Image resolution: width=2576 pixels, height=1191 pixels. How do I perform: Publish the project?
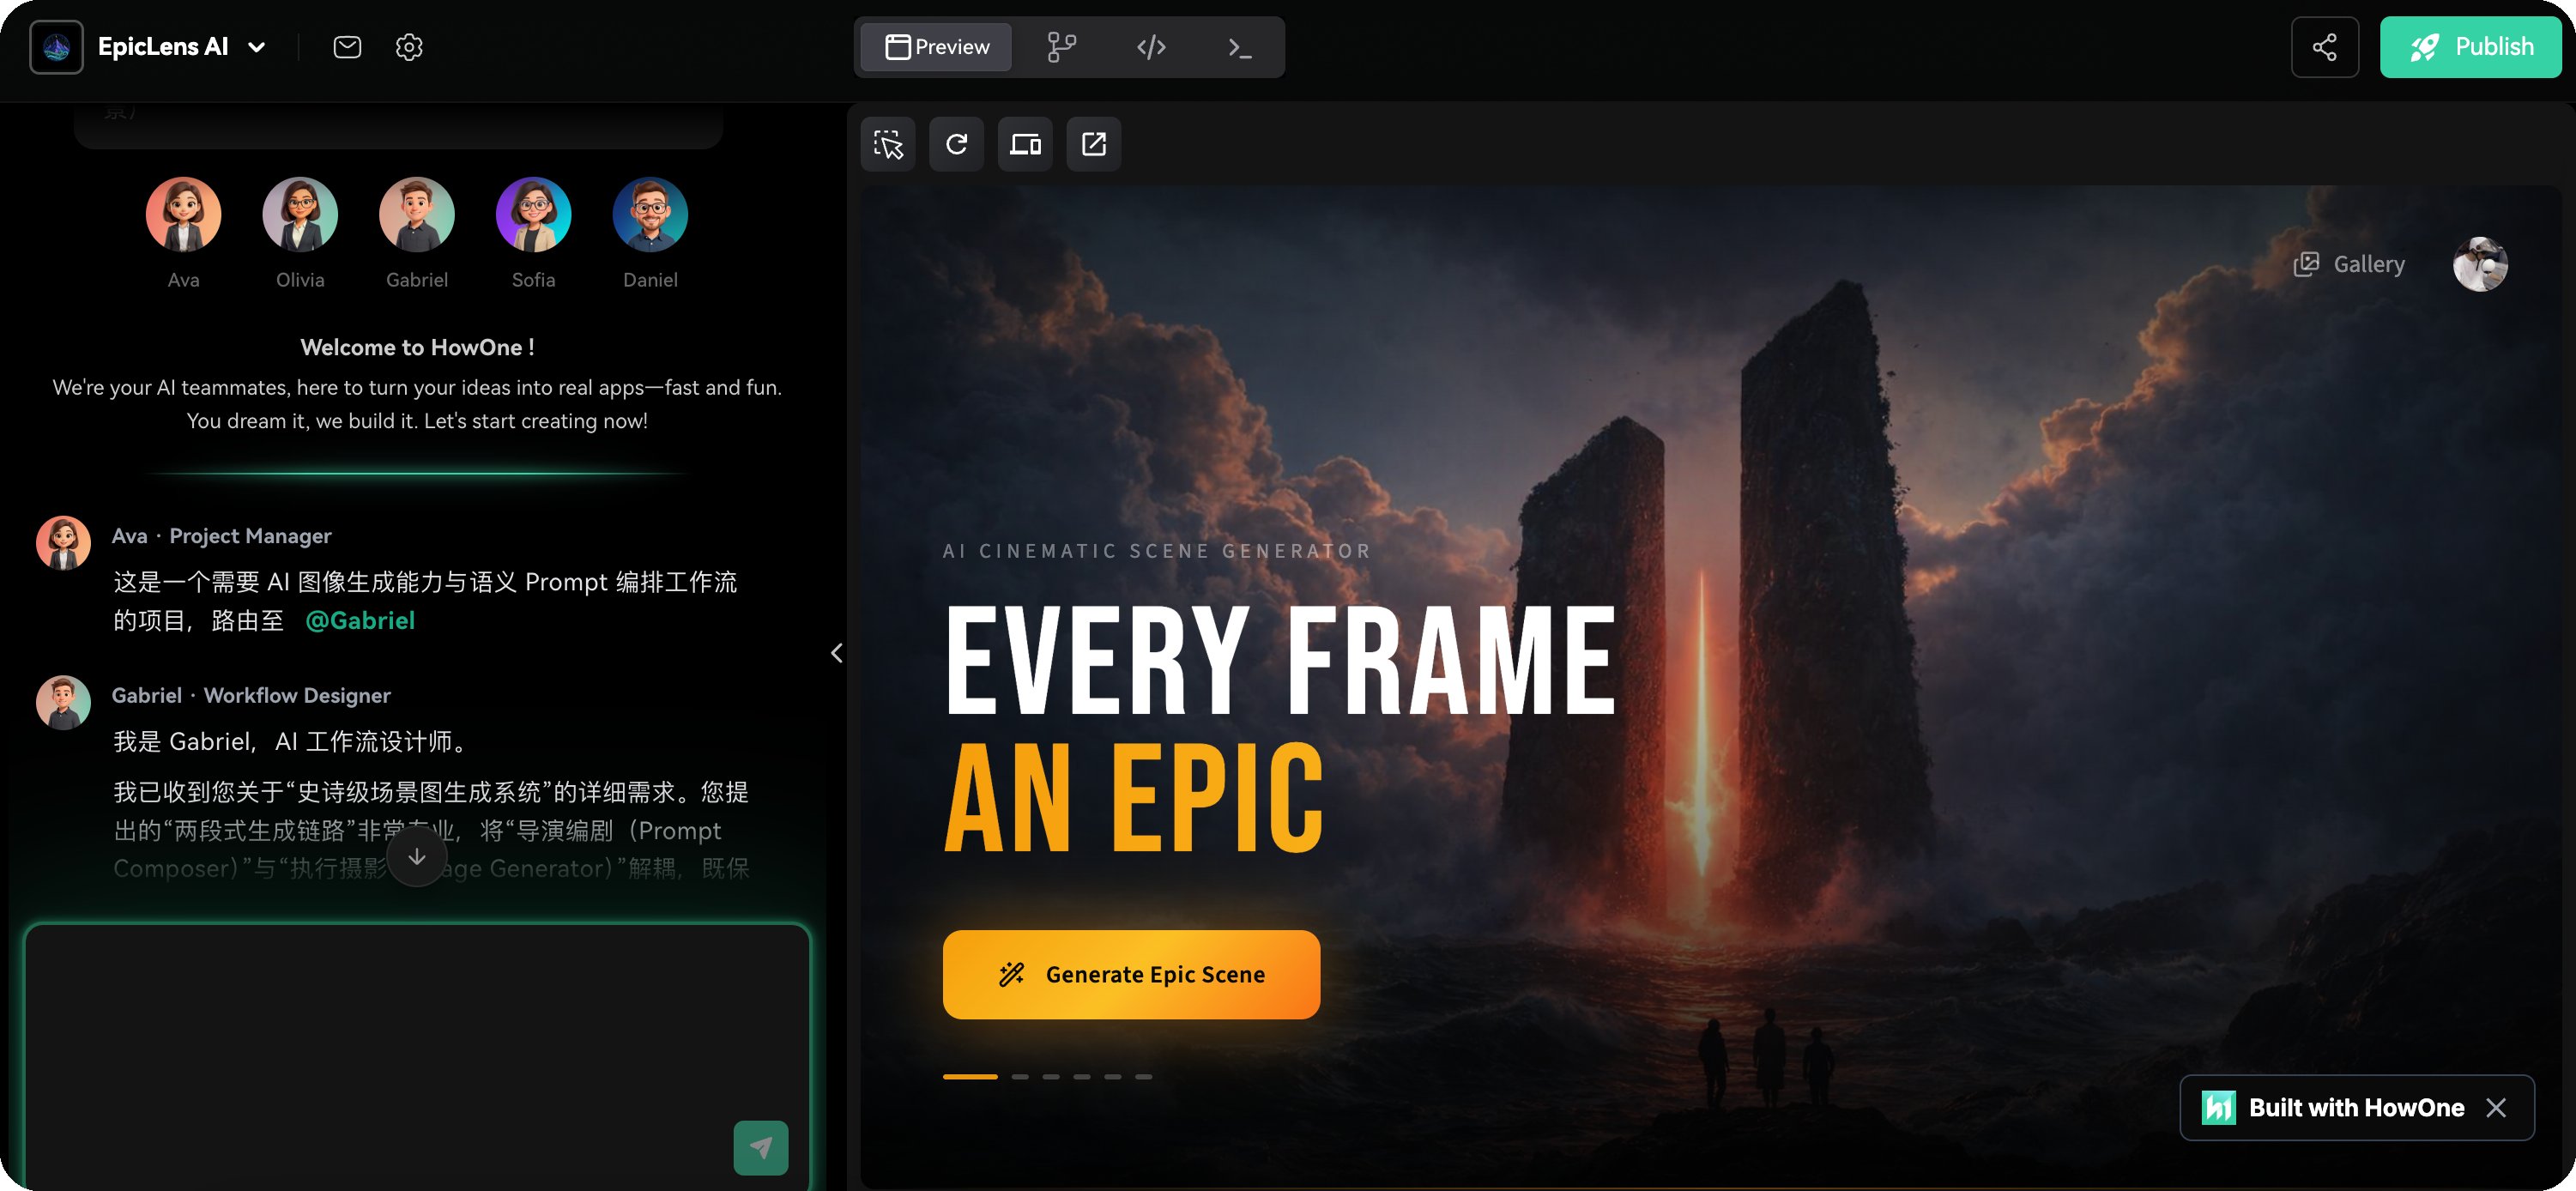(x=2470, y=47)
